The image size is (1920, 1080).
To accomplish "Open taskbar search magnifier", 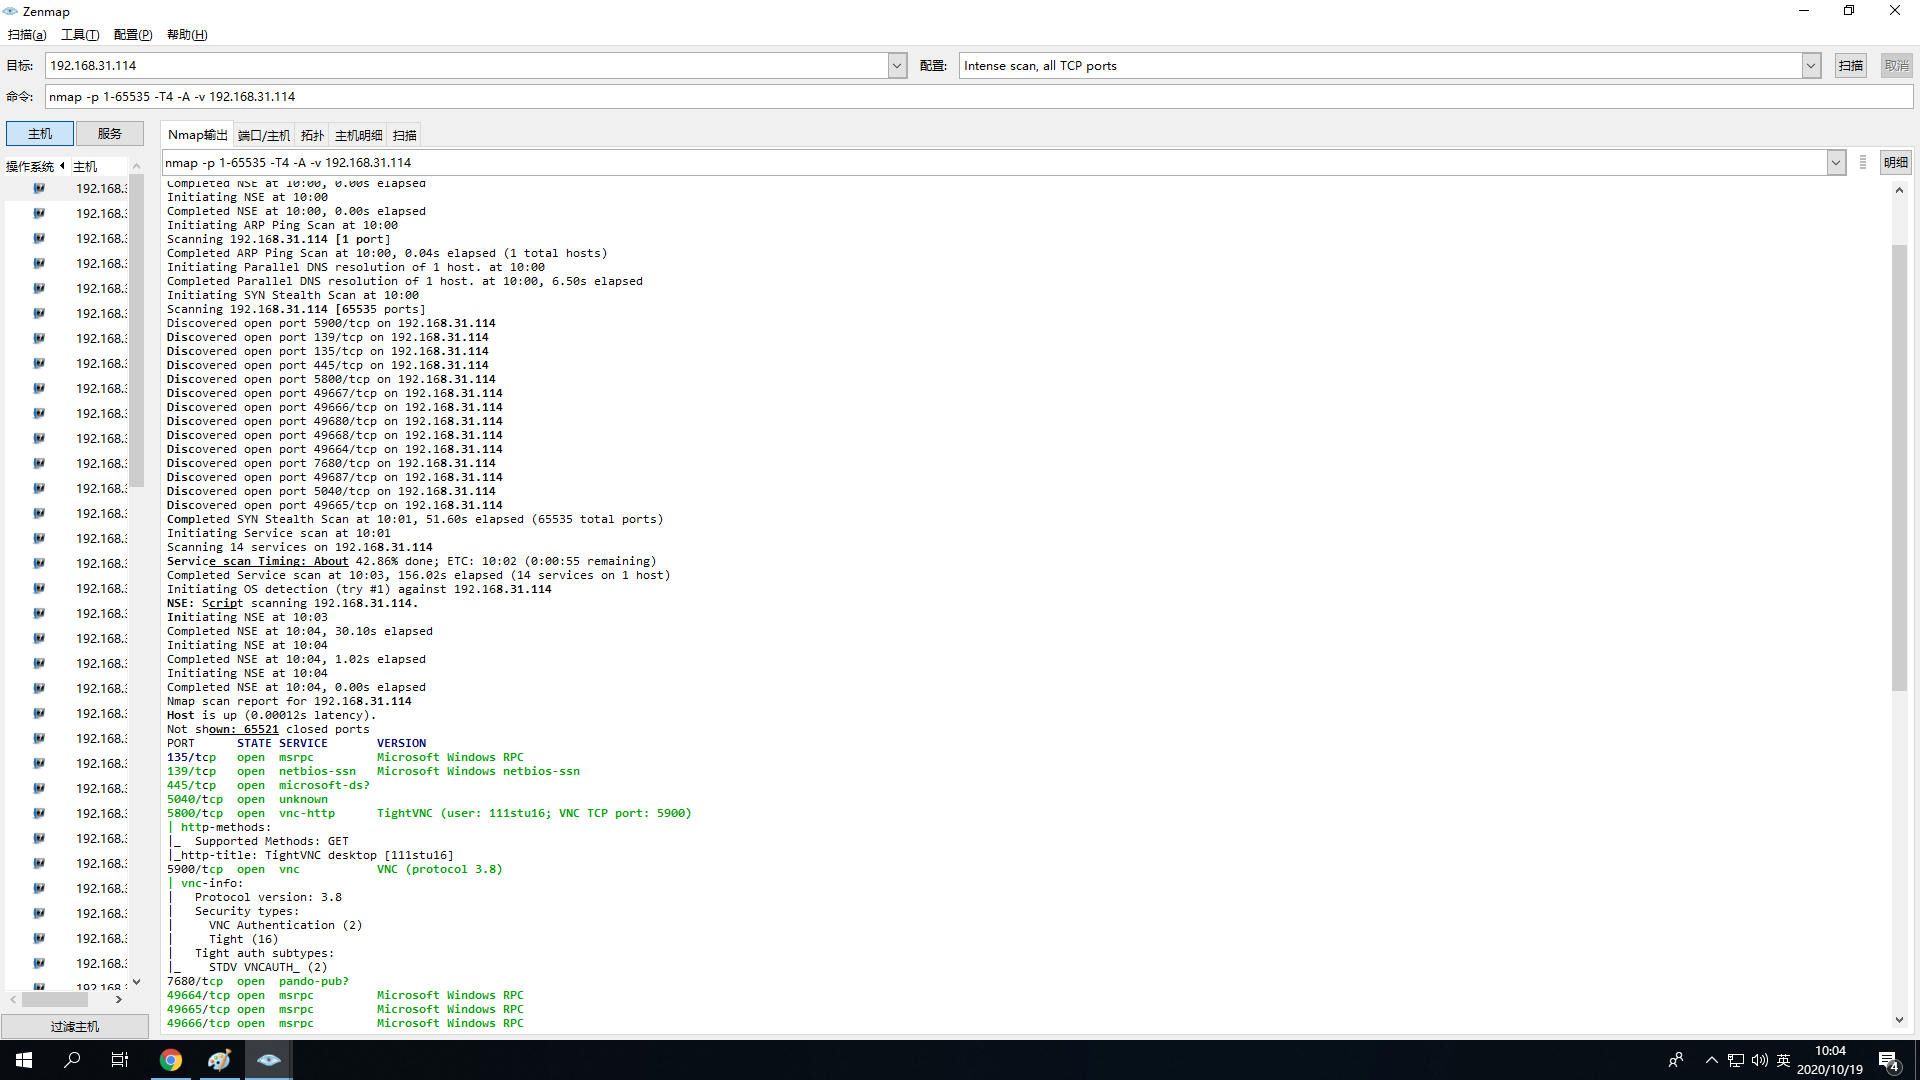I will tap(72, 1060).
